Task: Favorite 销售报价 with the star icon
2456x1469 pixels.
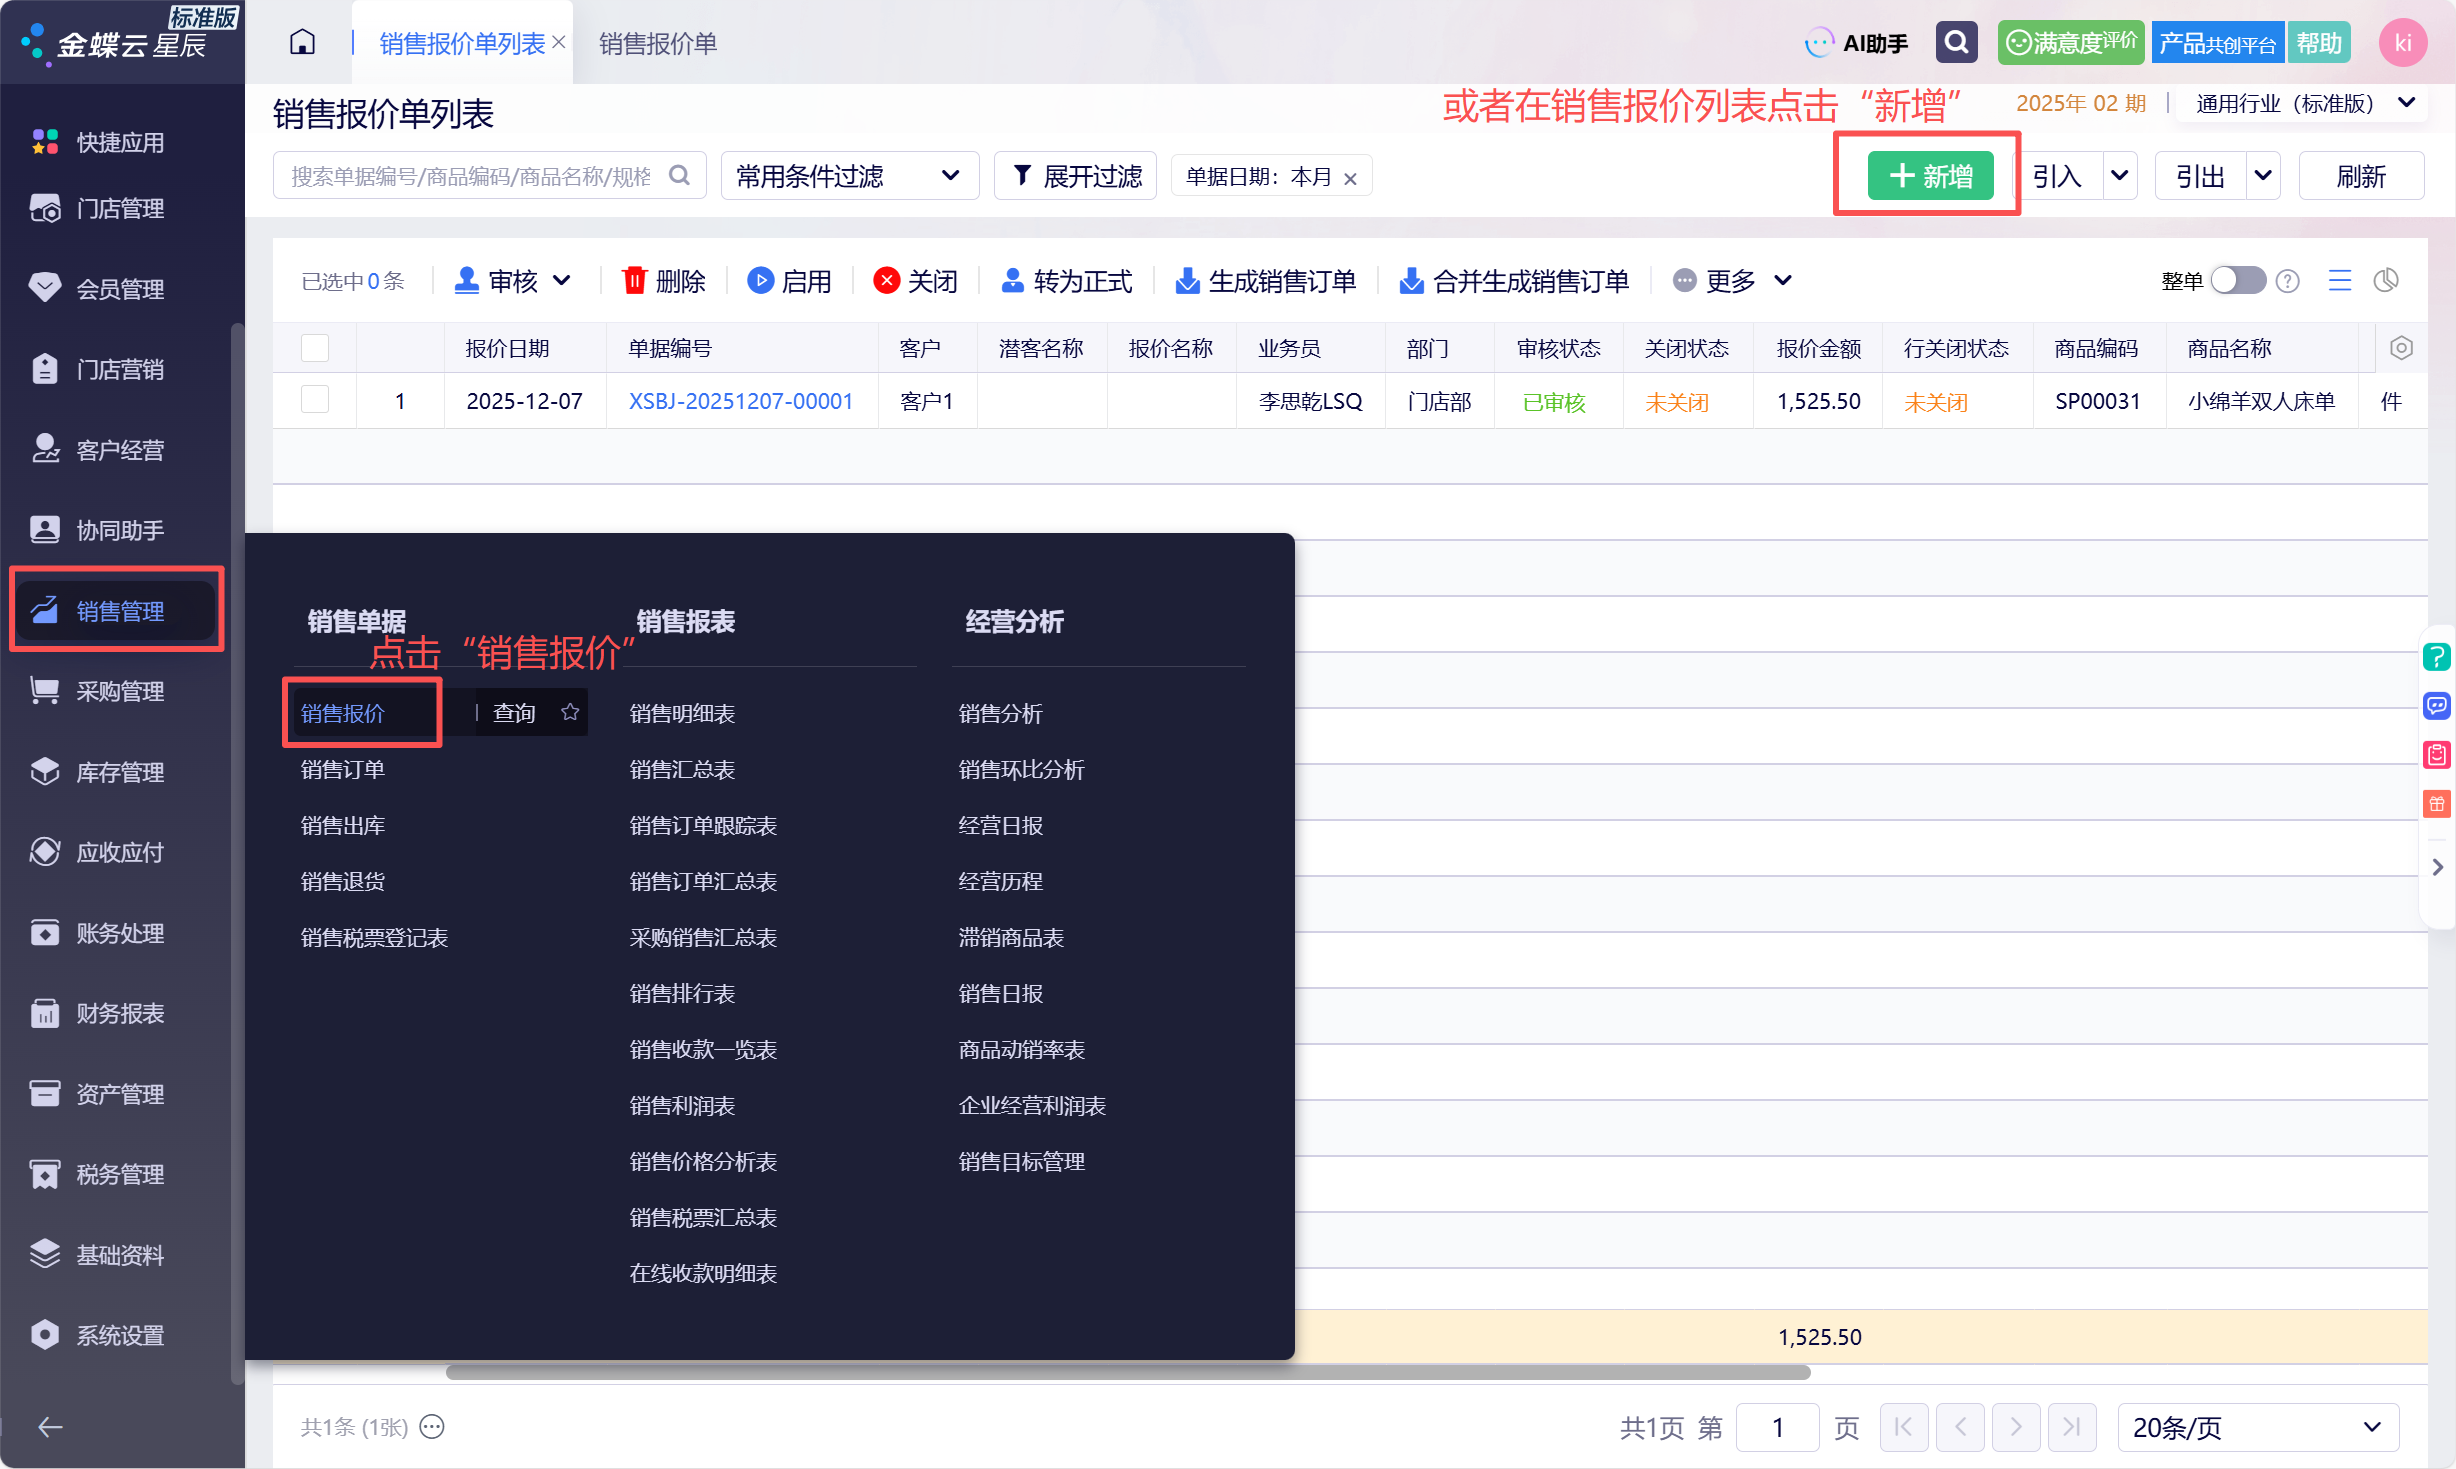Action: pos(570,712)
